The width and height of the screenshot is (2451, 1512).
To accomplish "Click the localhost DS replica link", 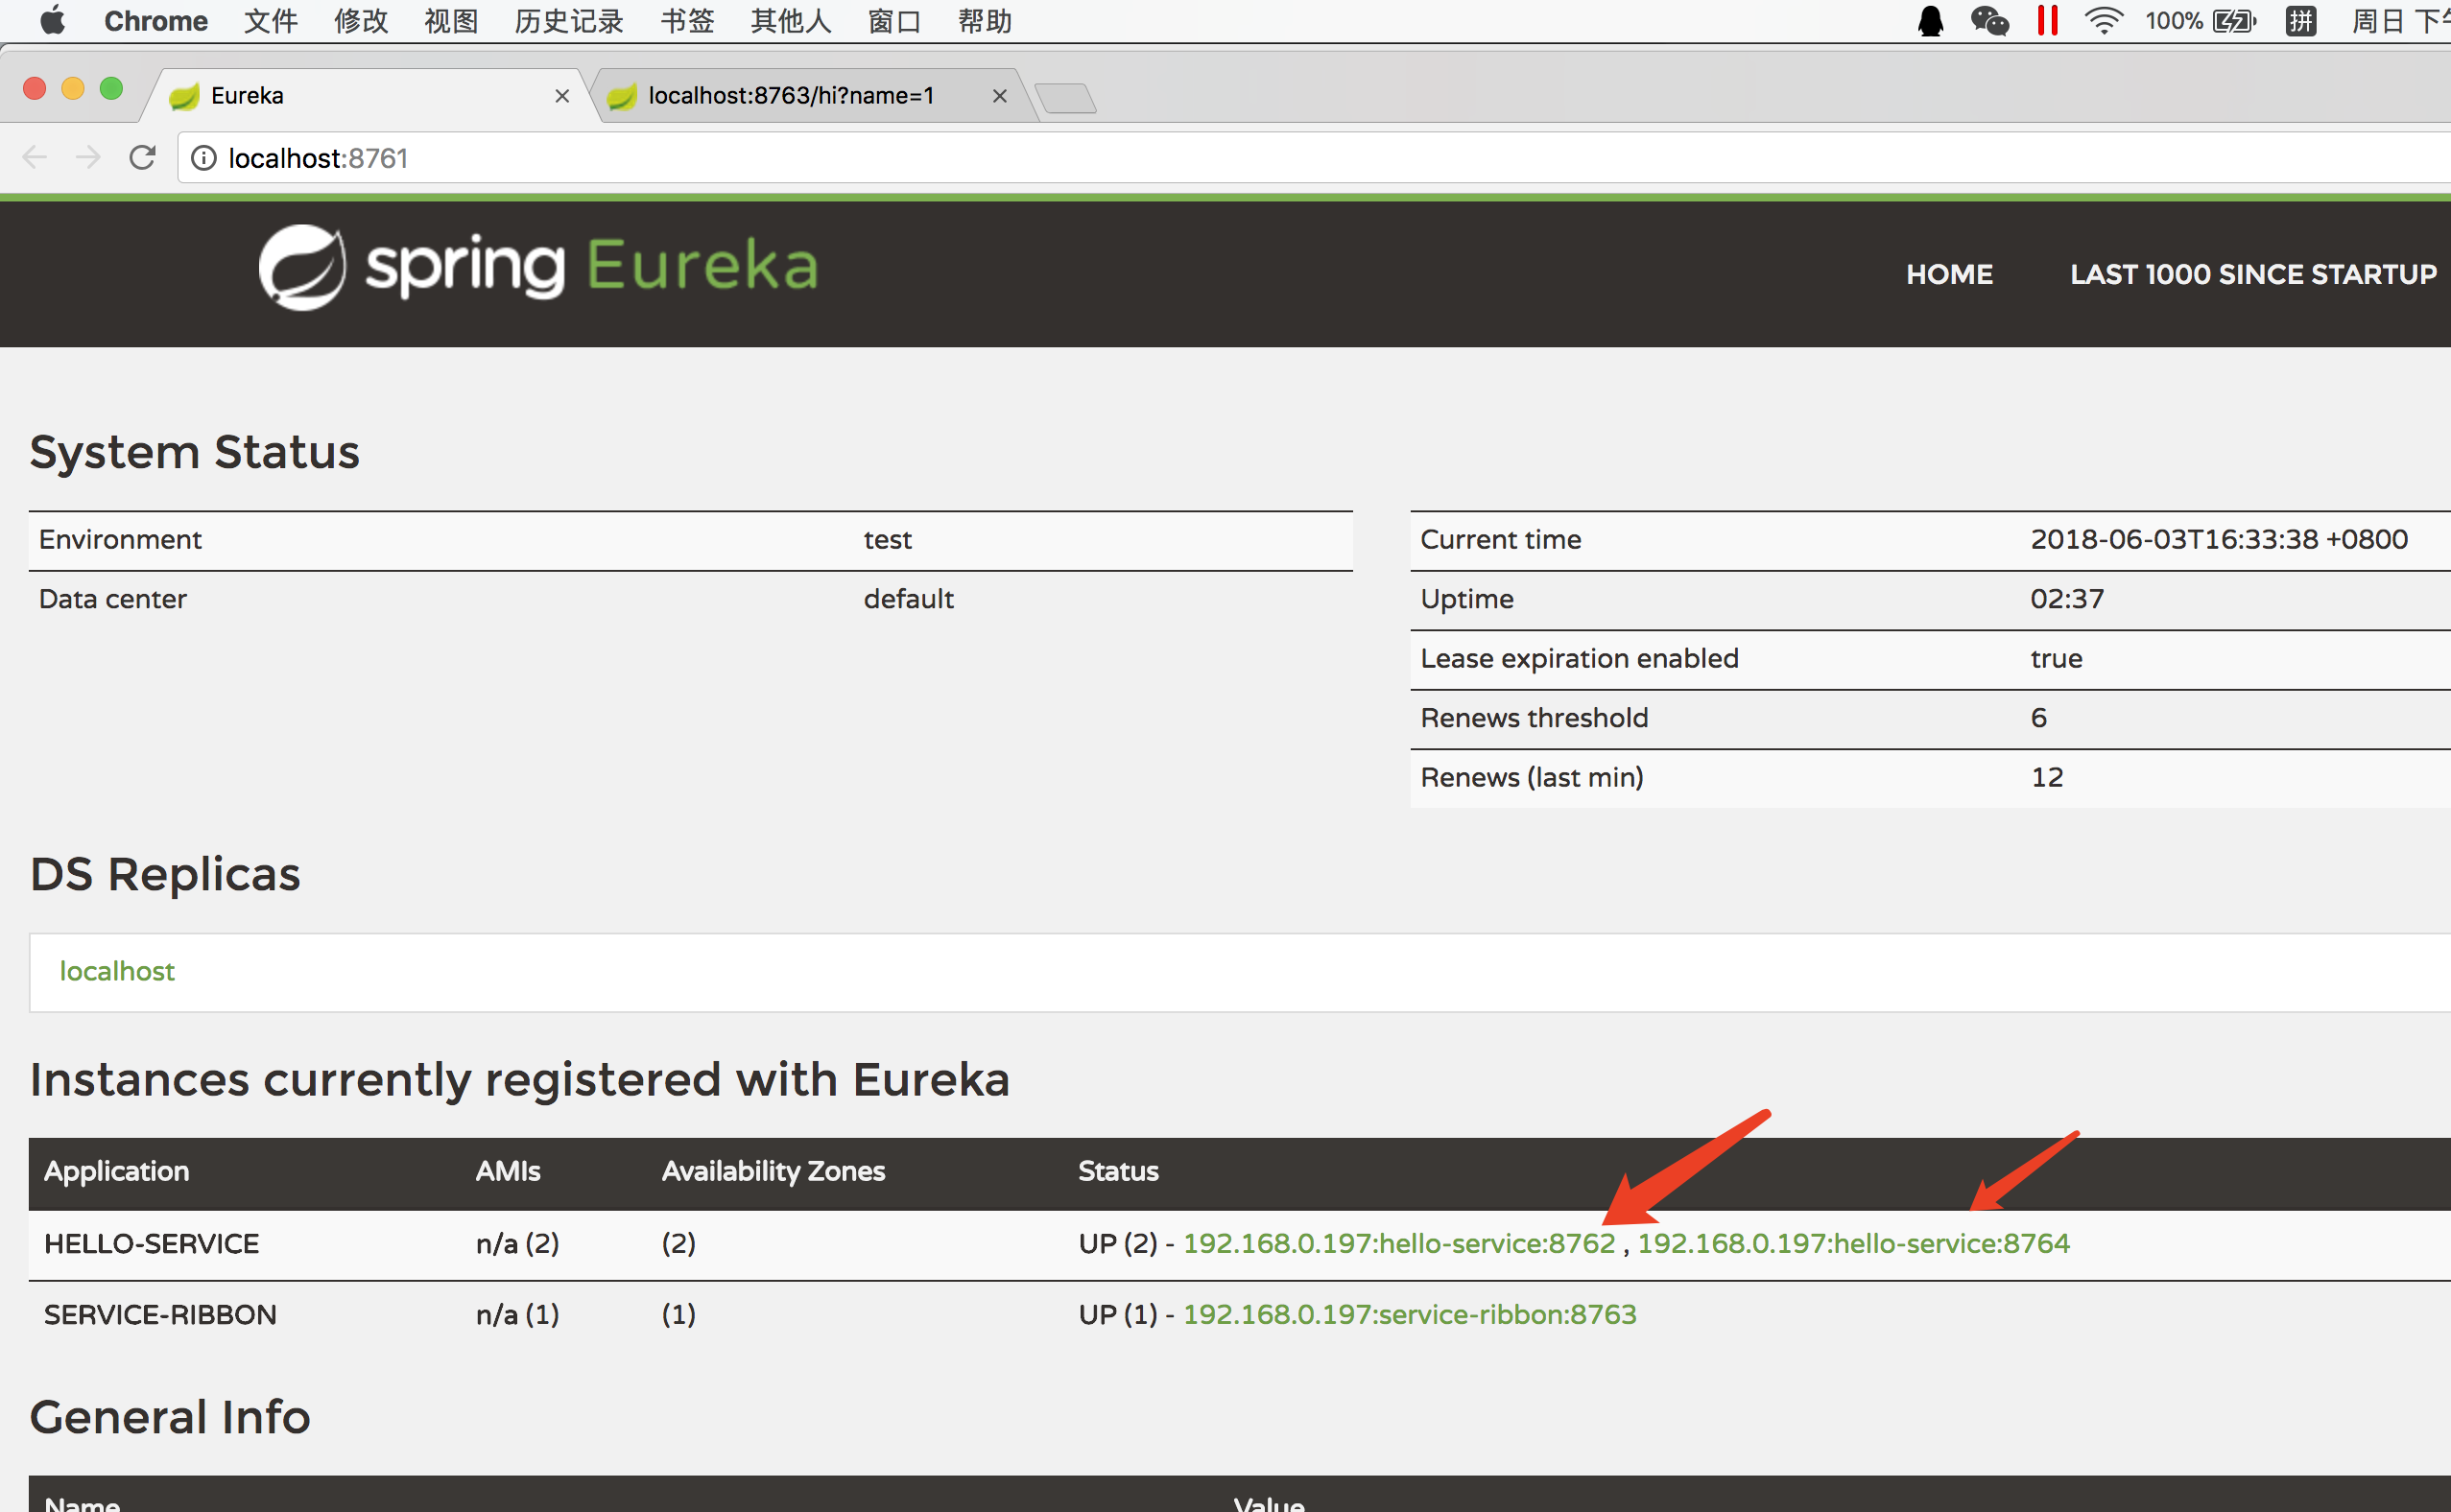I will point(117,971).
